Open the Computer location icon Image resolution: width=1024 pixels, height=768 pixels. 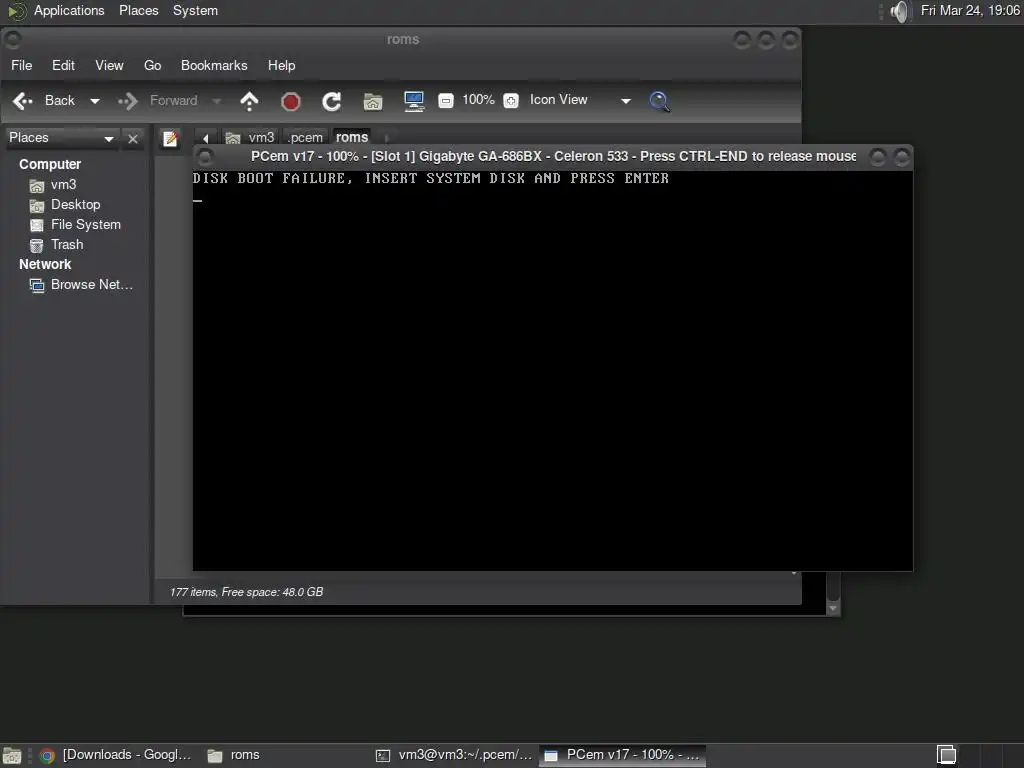(x=414, y=101)
